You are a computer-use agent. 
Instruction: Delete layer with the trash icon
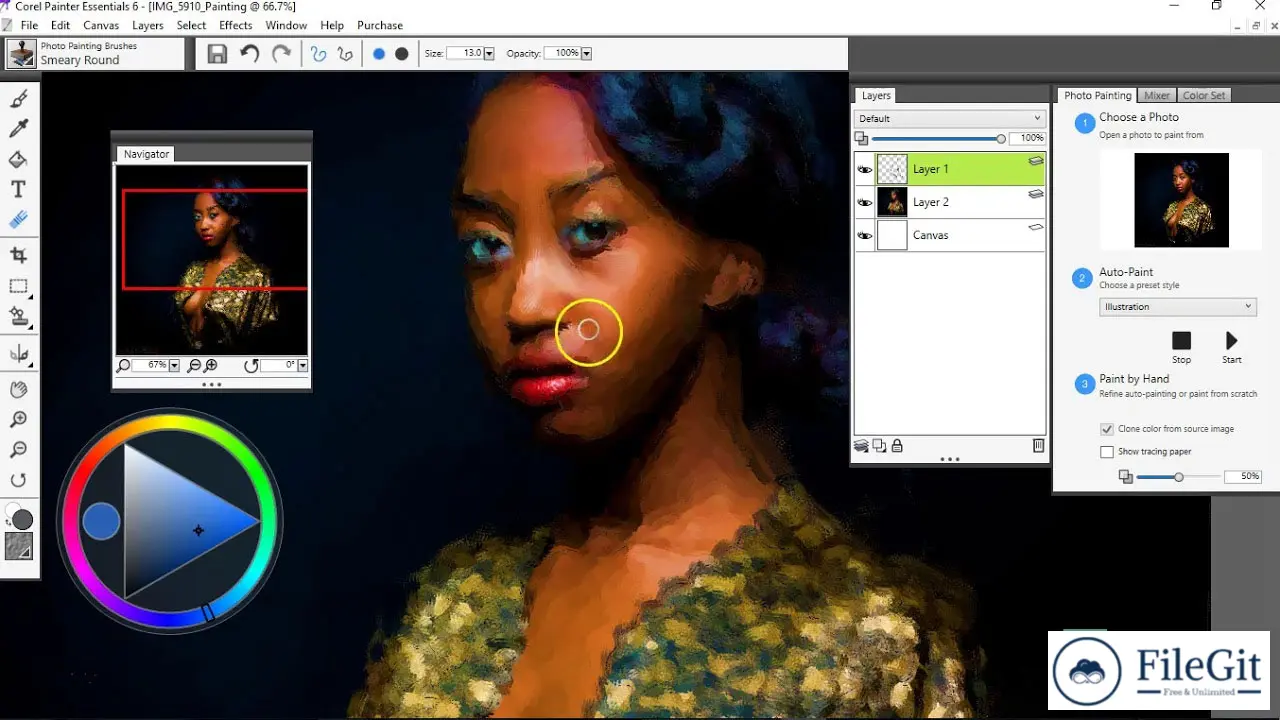[1039, 446]
